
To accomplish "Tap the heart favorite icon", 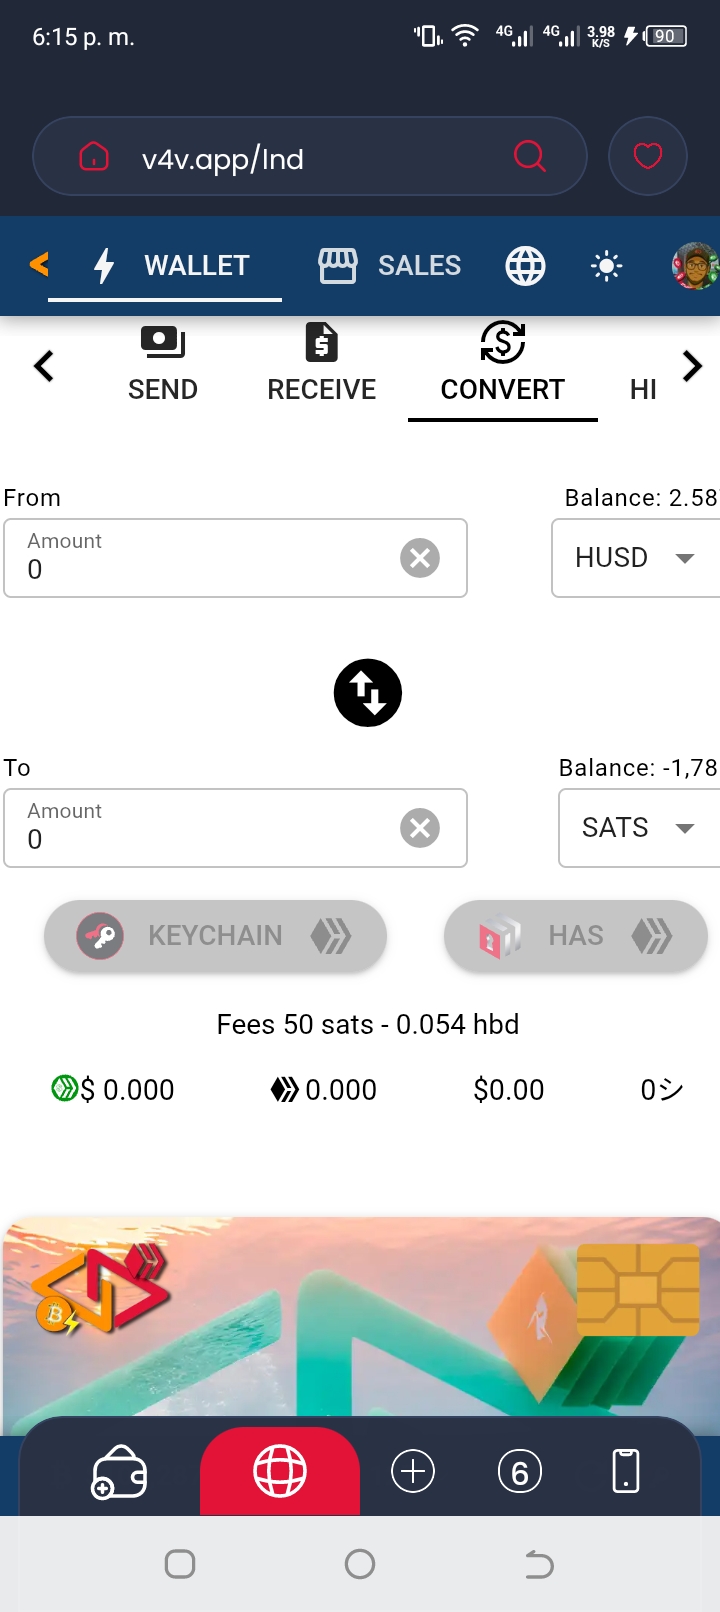I will (647, 156).
